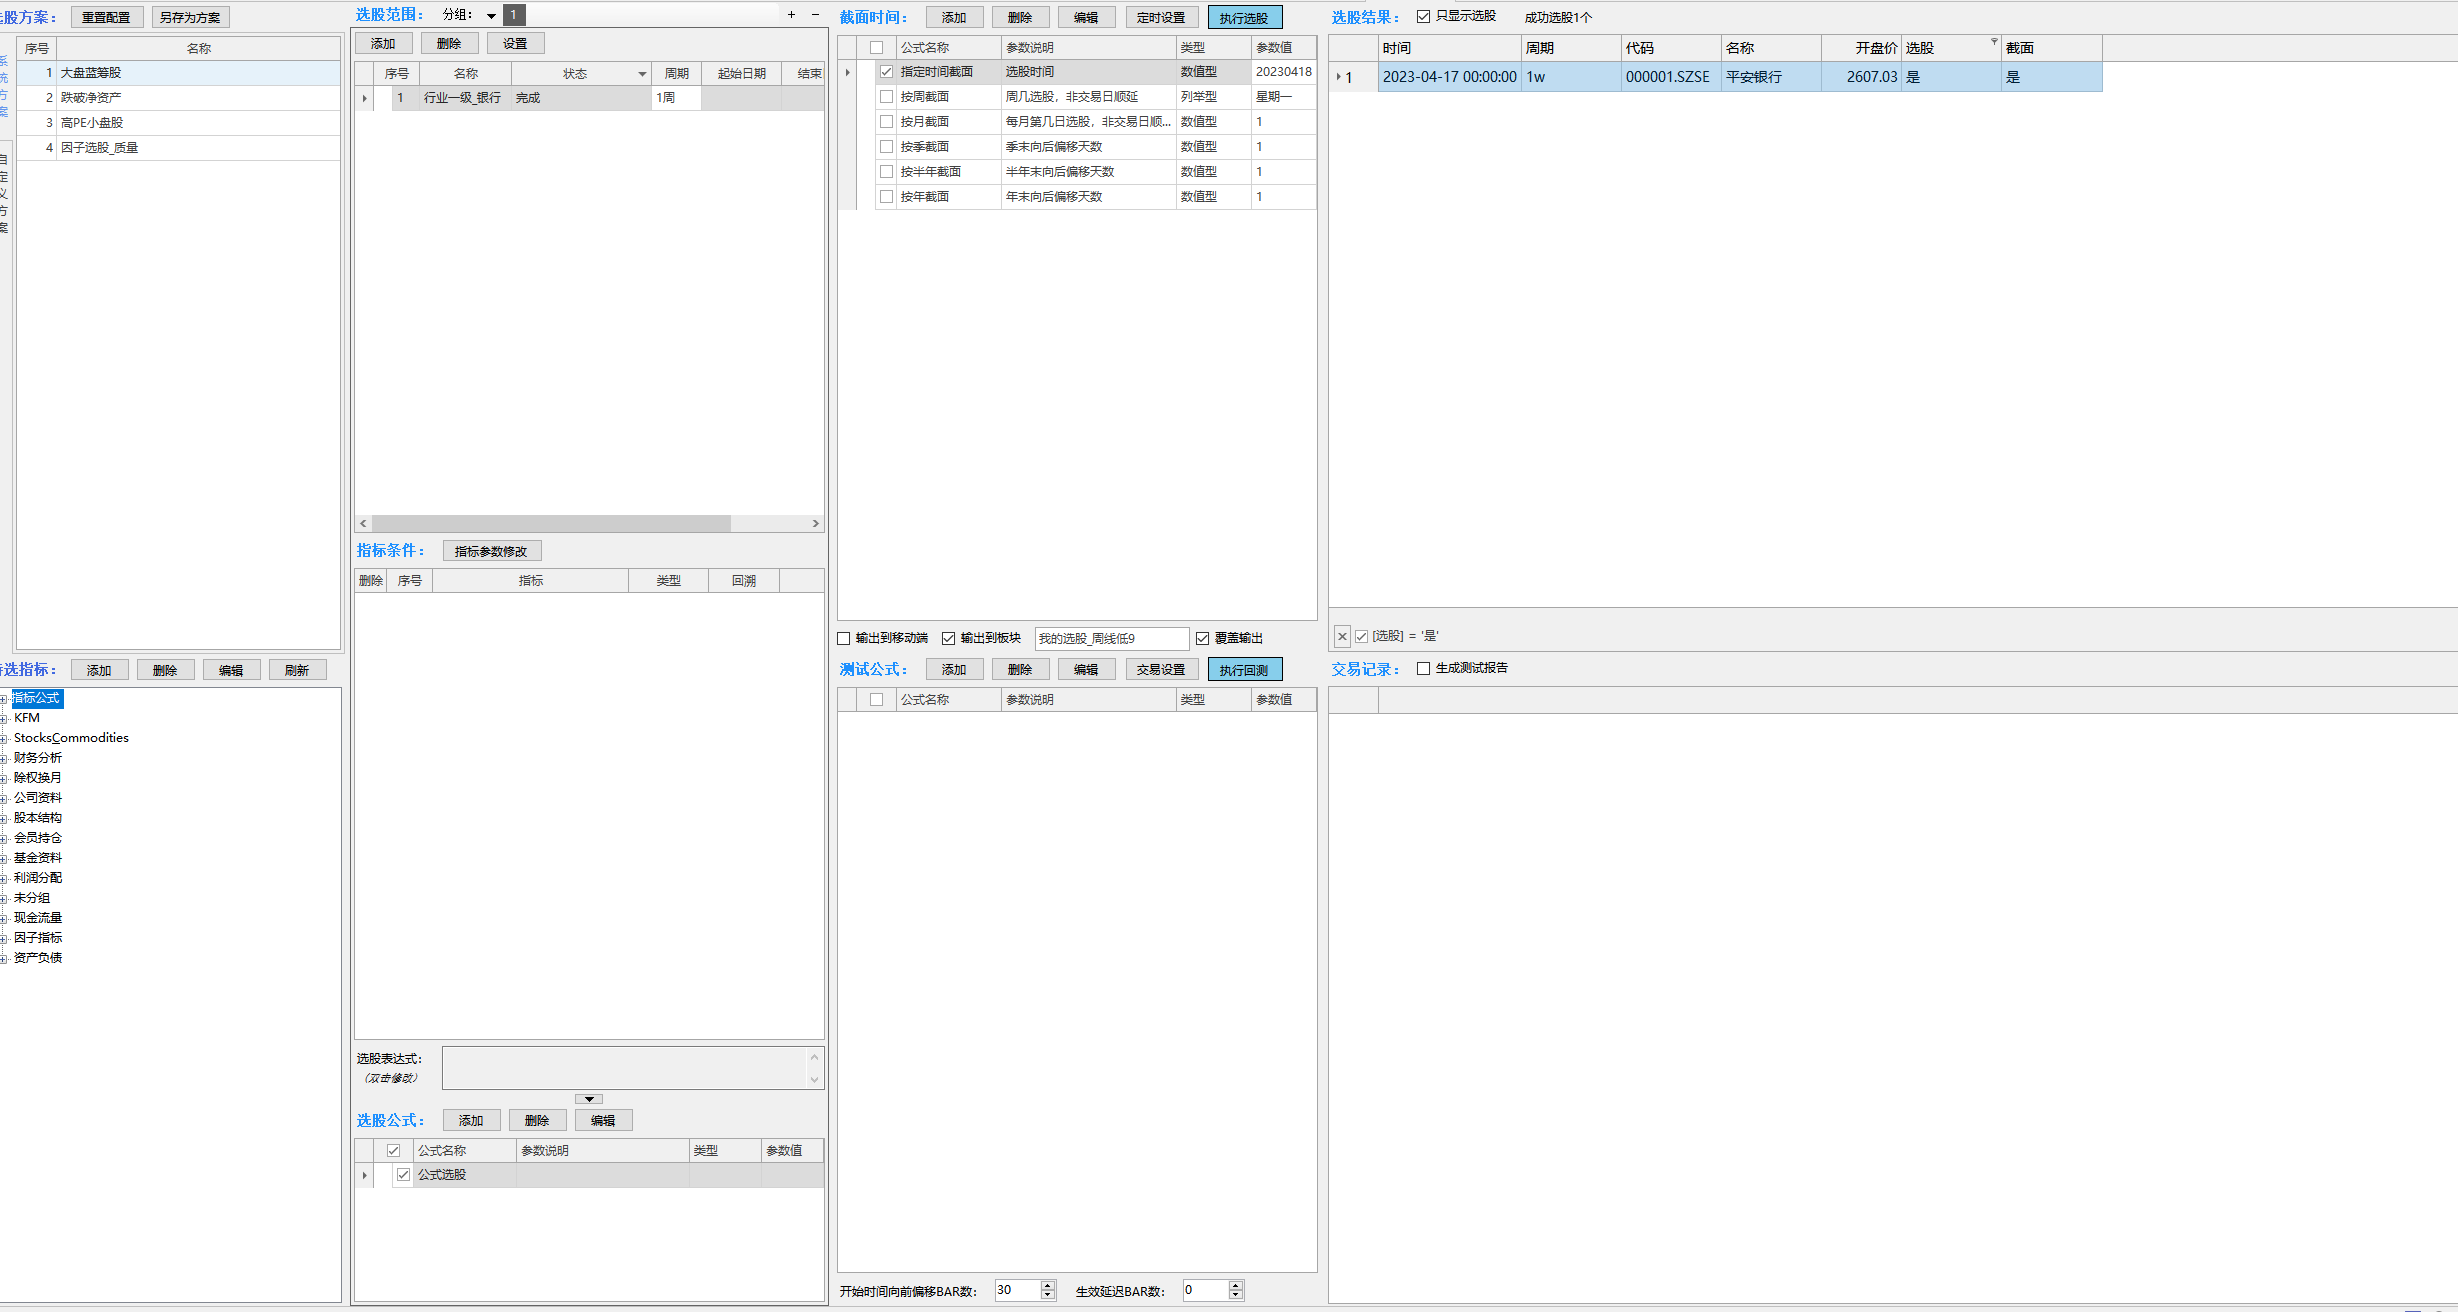Remove a group with the minus icon

click(815, 15)
